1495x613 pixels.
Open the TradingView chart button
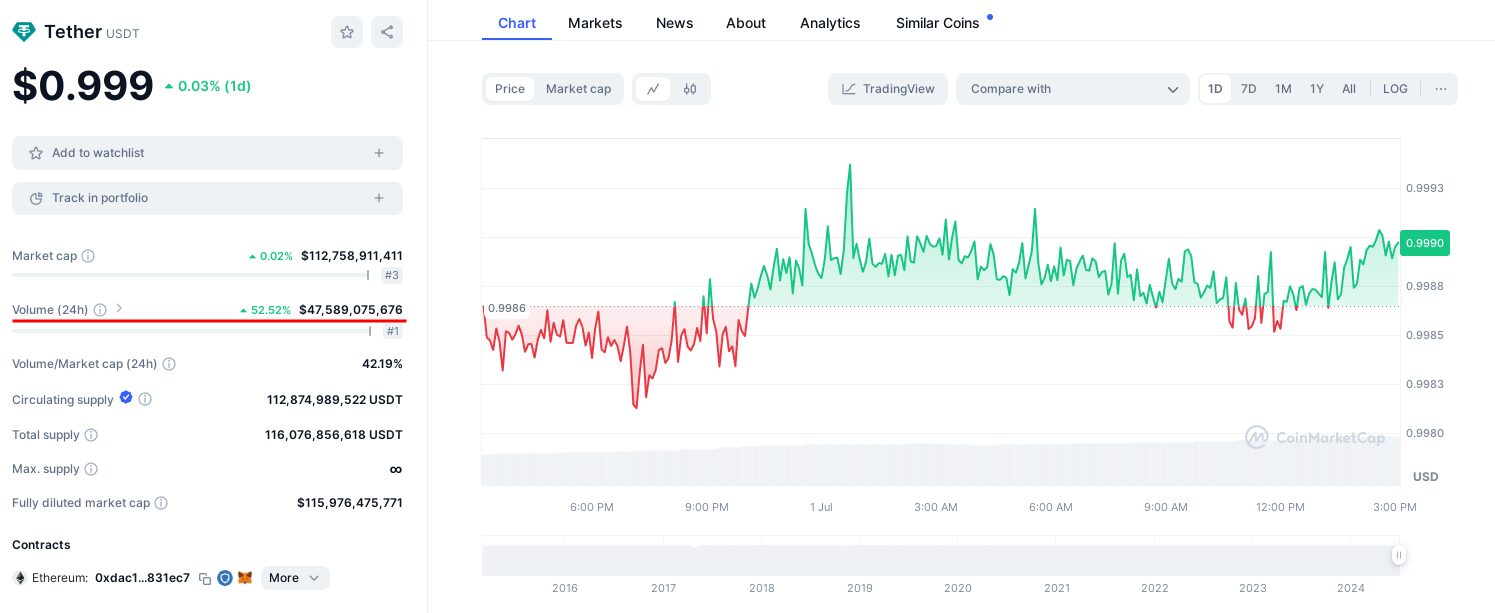(x=888, y=89)
